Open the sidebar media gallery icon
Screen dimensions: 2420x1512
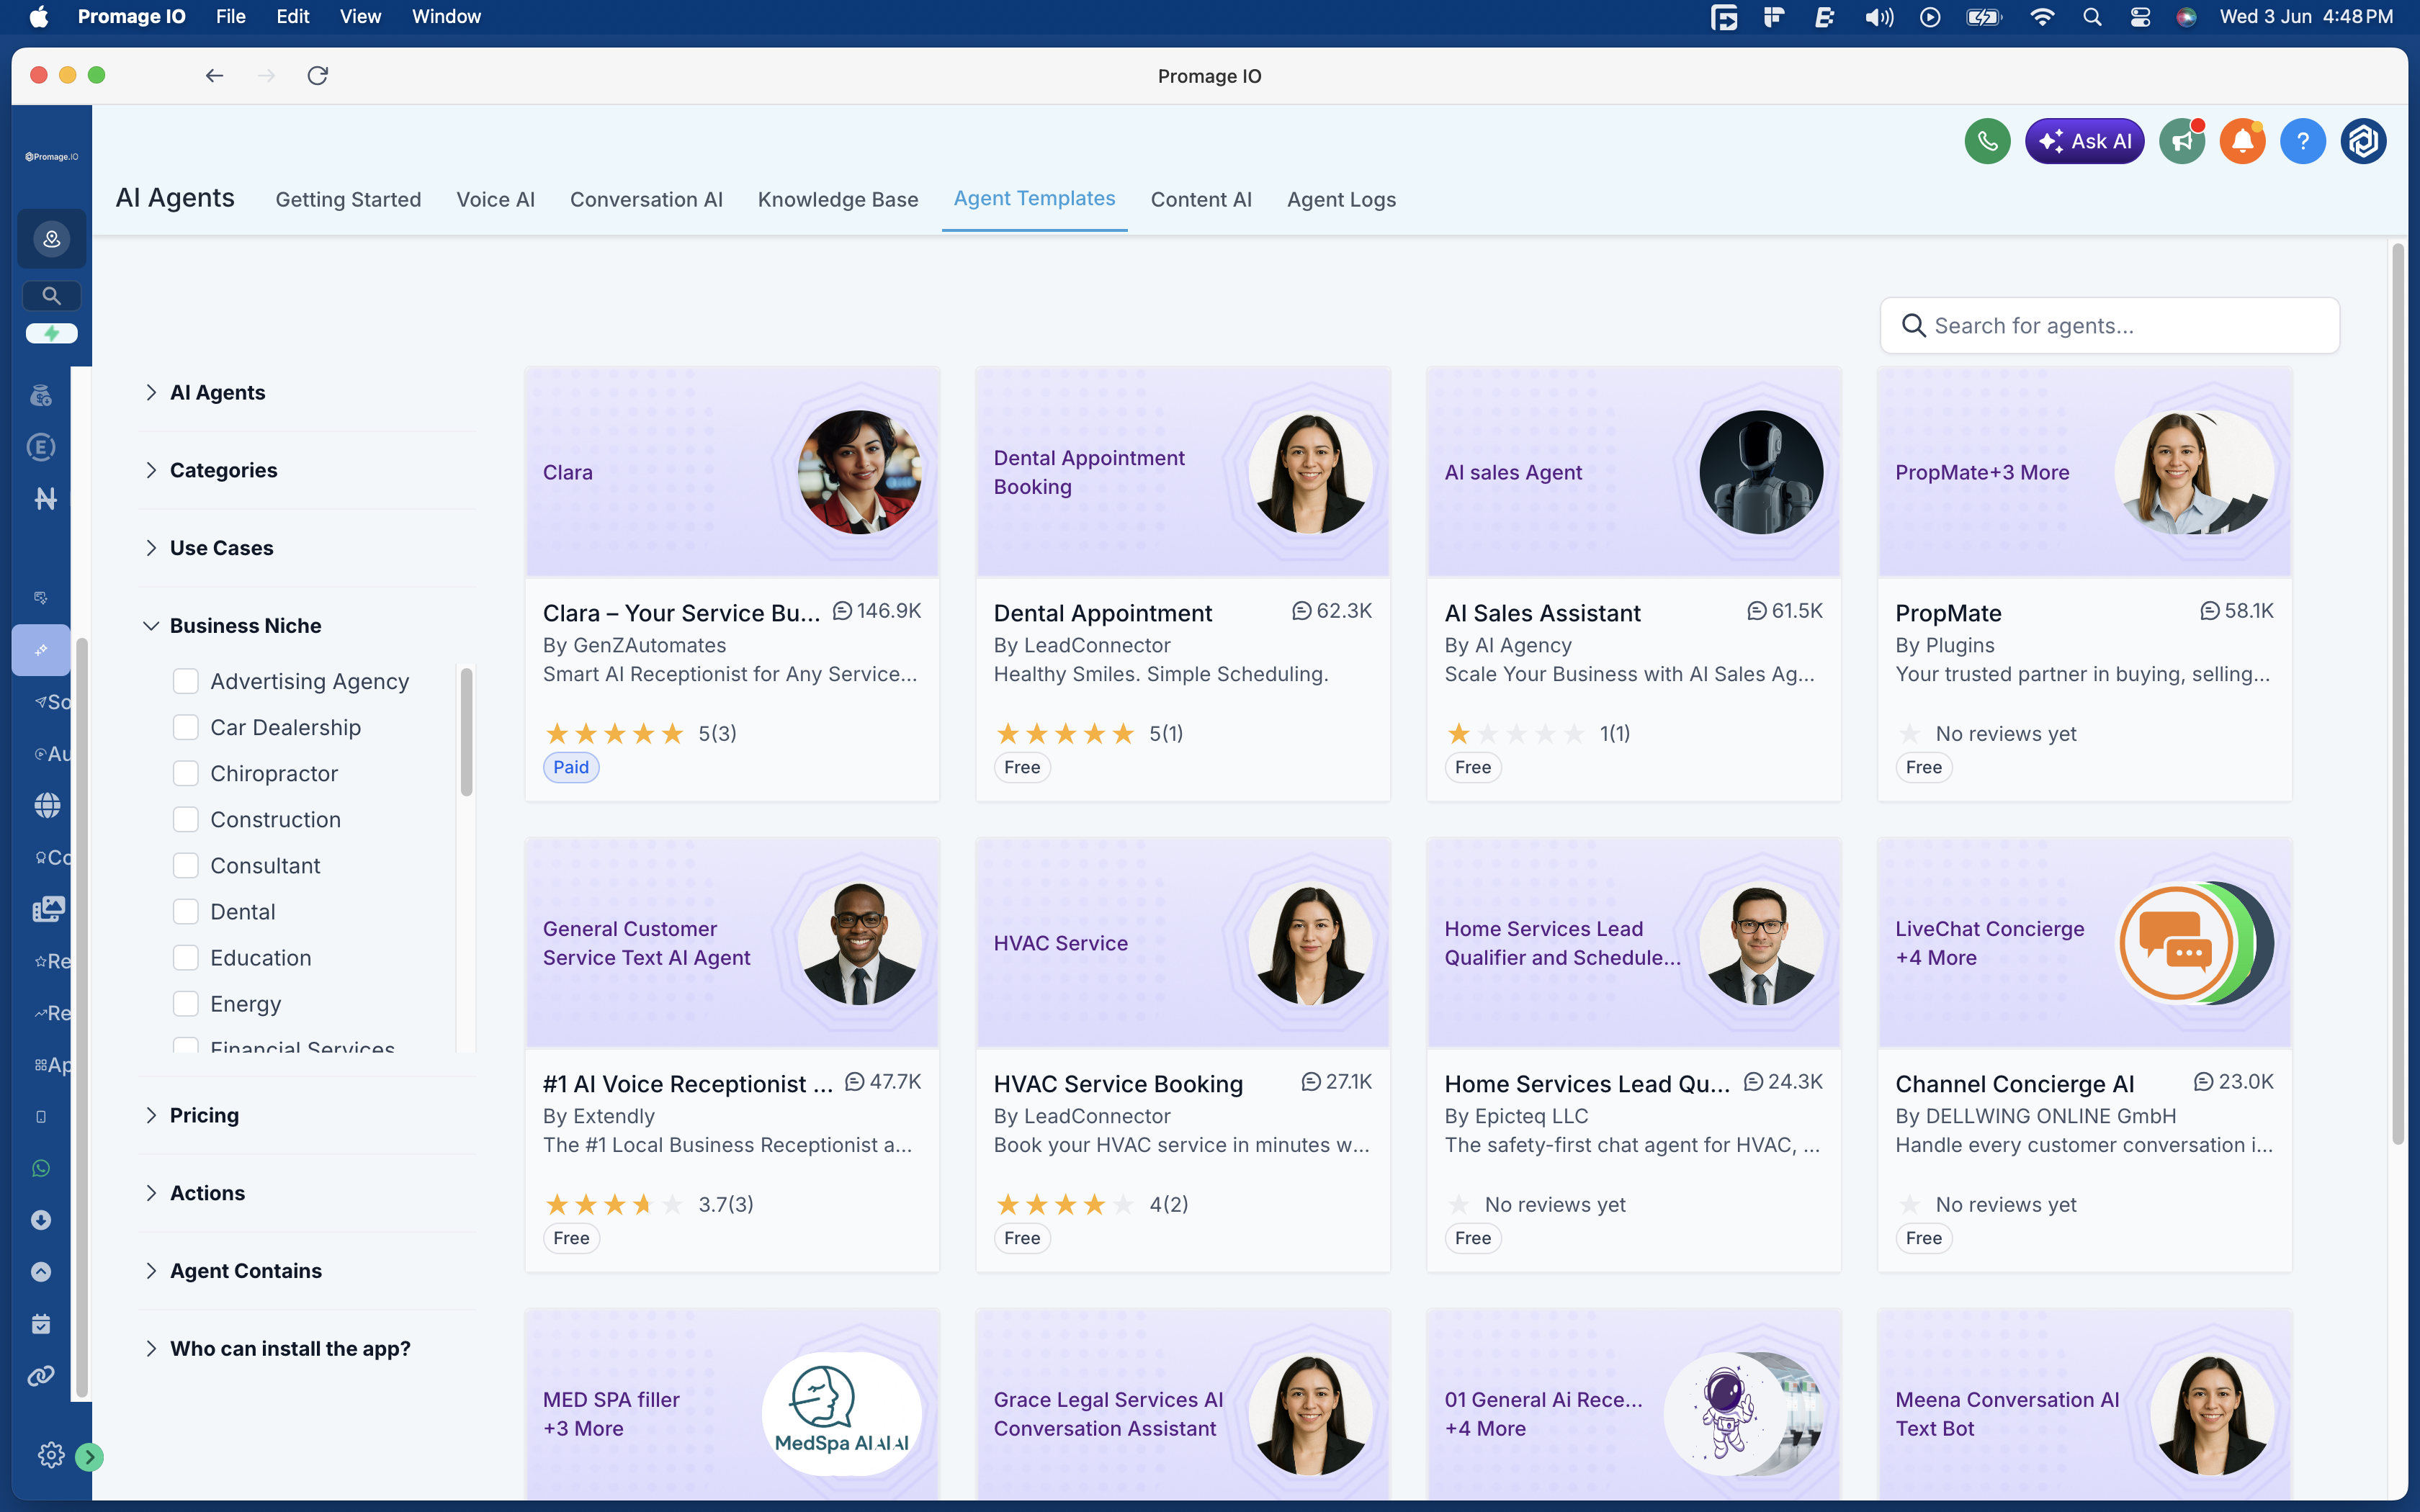48,908
